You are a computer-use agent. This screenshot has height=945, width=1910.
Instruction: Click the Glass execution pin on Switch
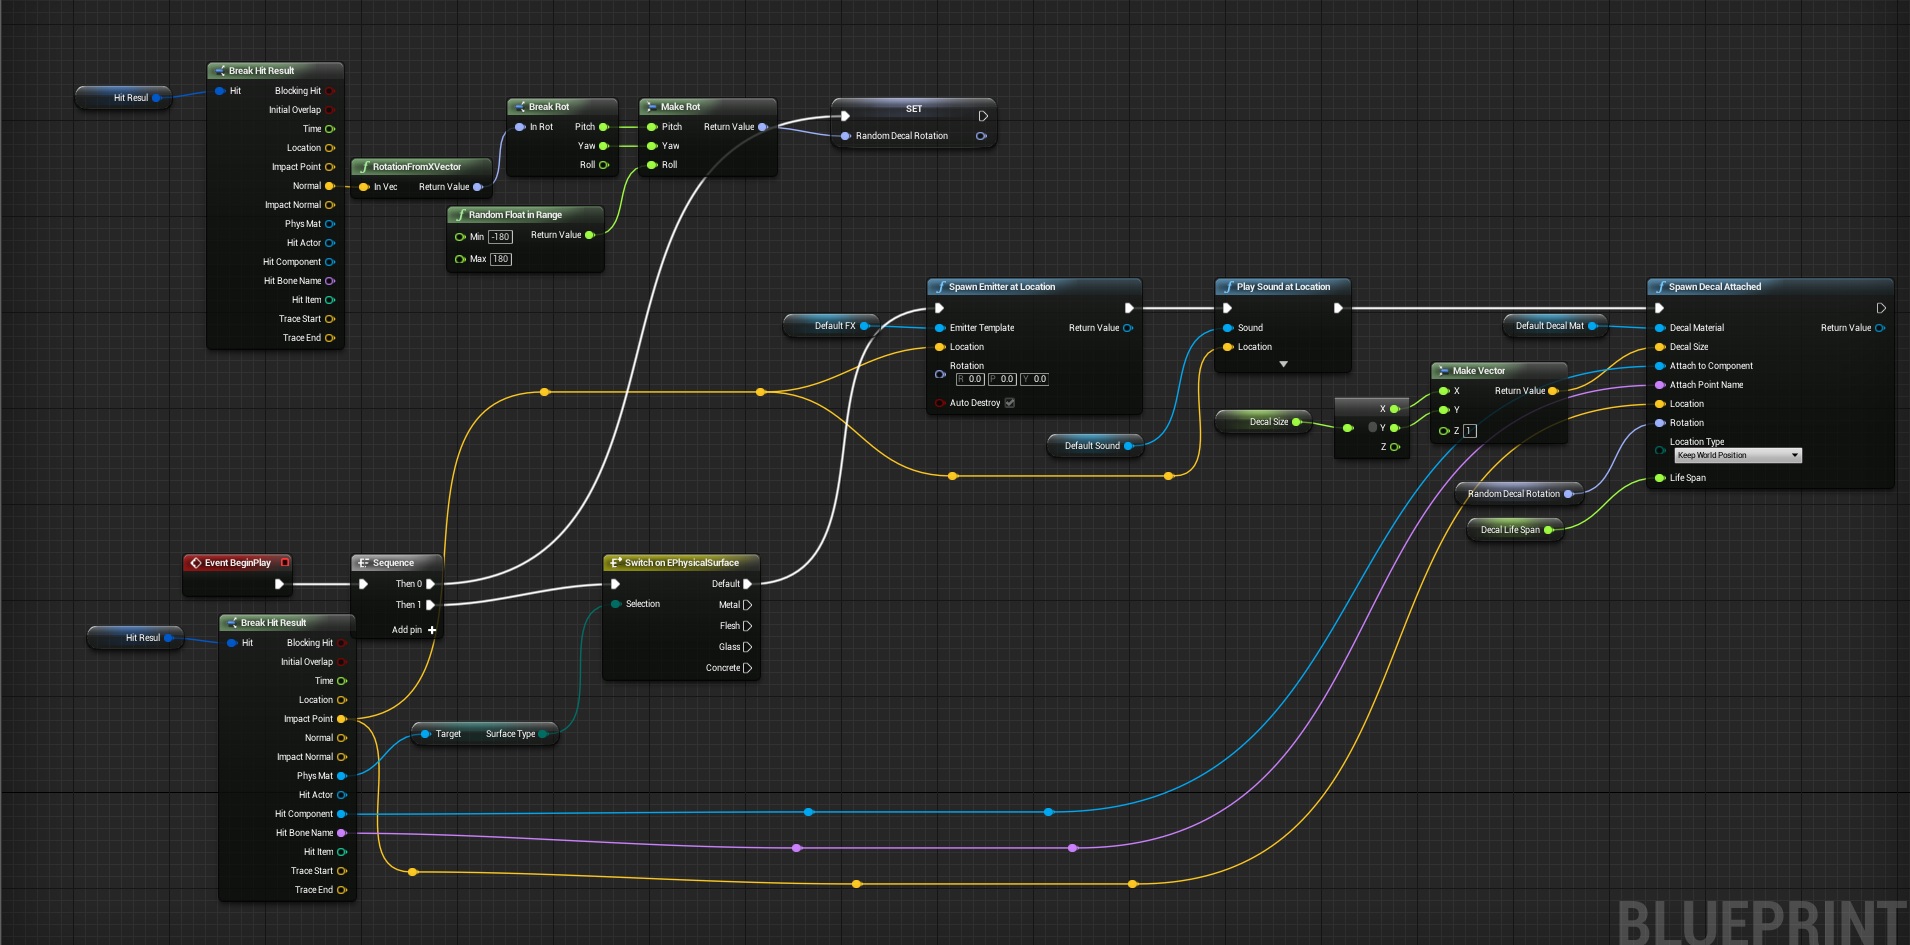(x=747, y=647)
